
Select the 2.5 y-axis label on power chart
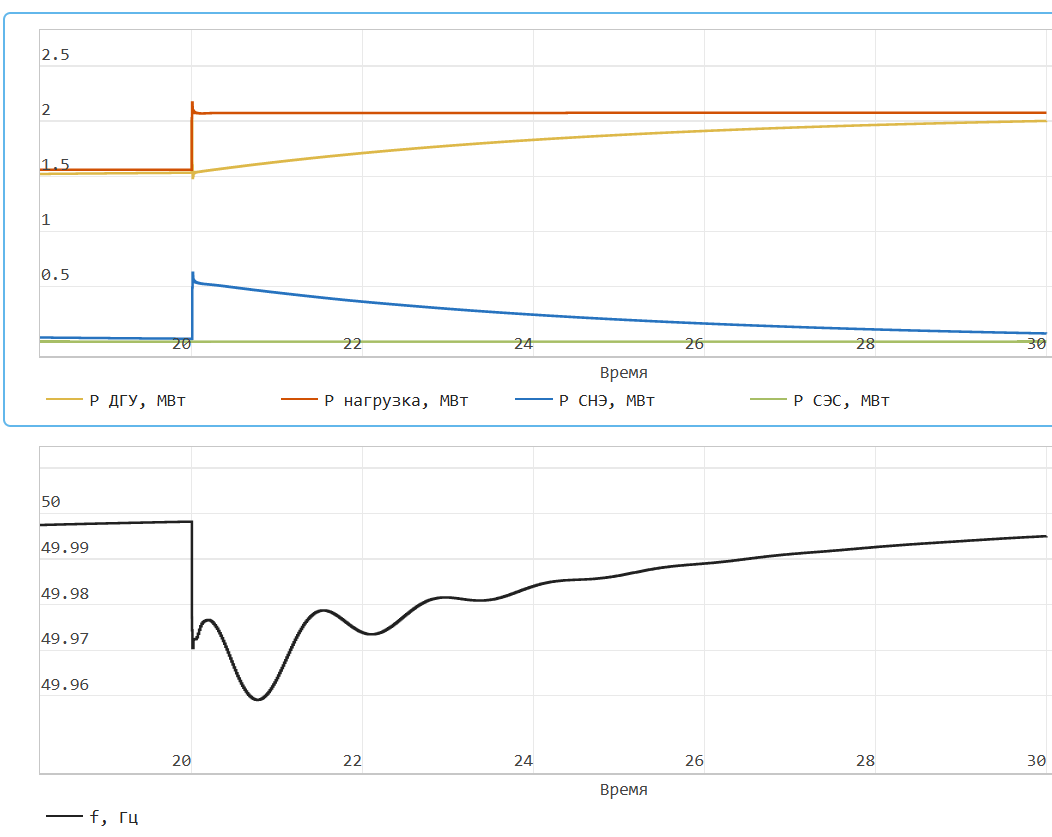[55, 55]
